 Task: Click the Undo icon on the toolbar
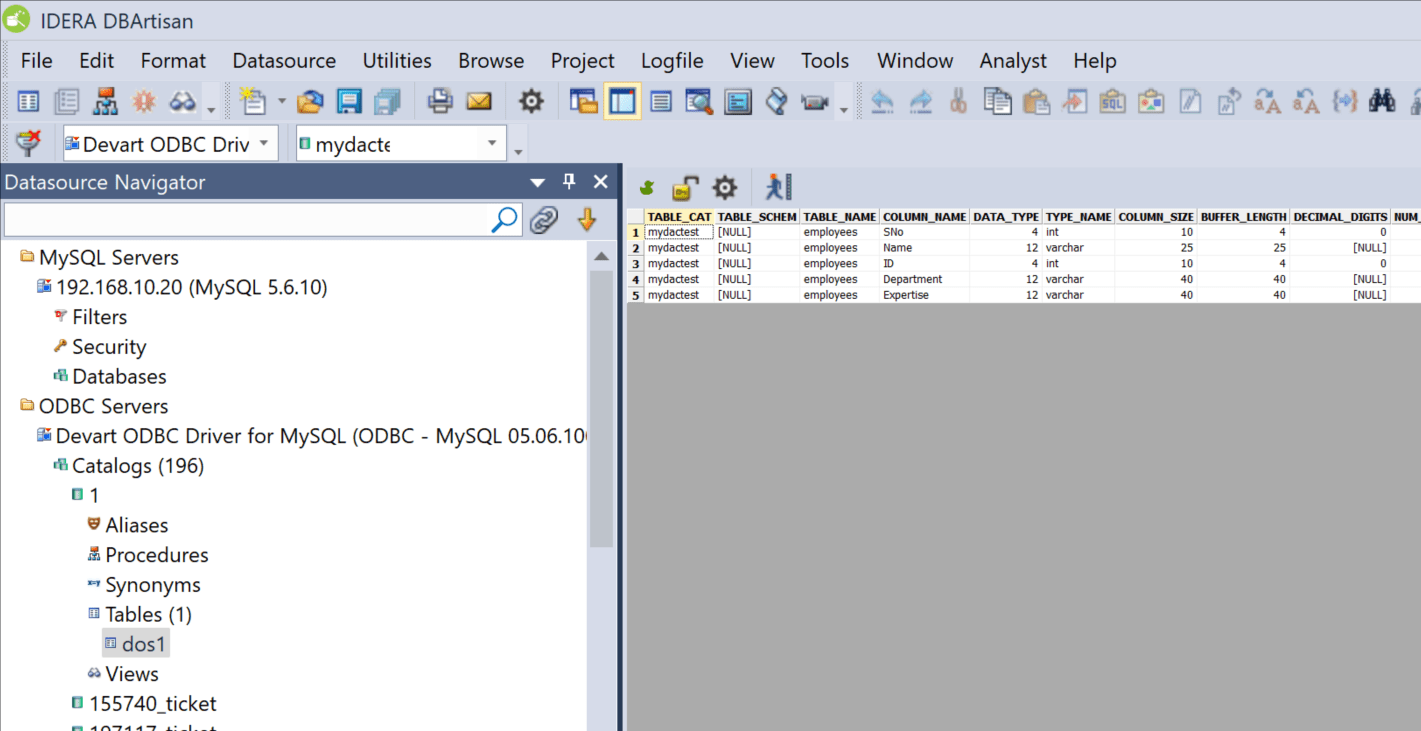882,101
